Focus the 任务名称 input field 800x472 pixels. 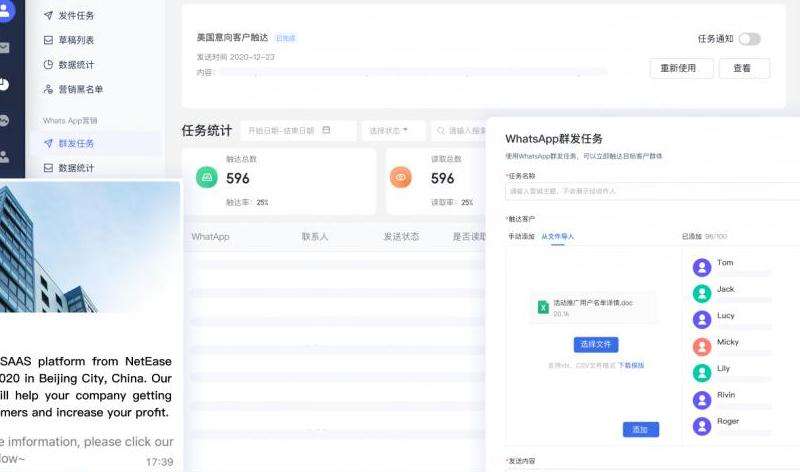point(653,191)
